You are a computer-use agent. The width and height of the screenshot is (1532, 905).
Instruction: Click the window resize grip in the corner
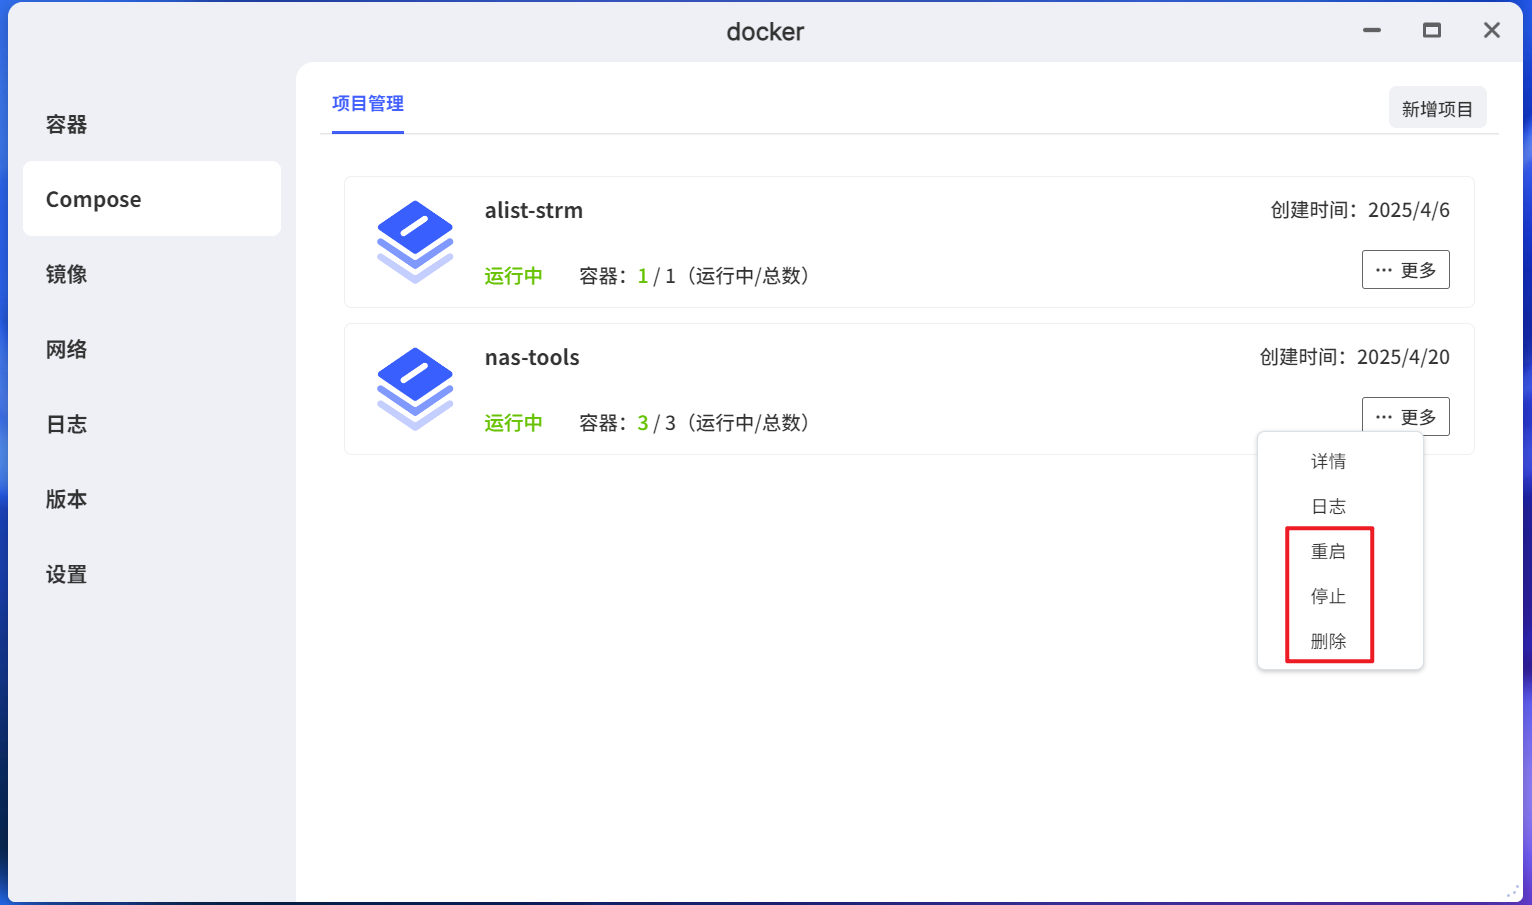1513,890
